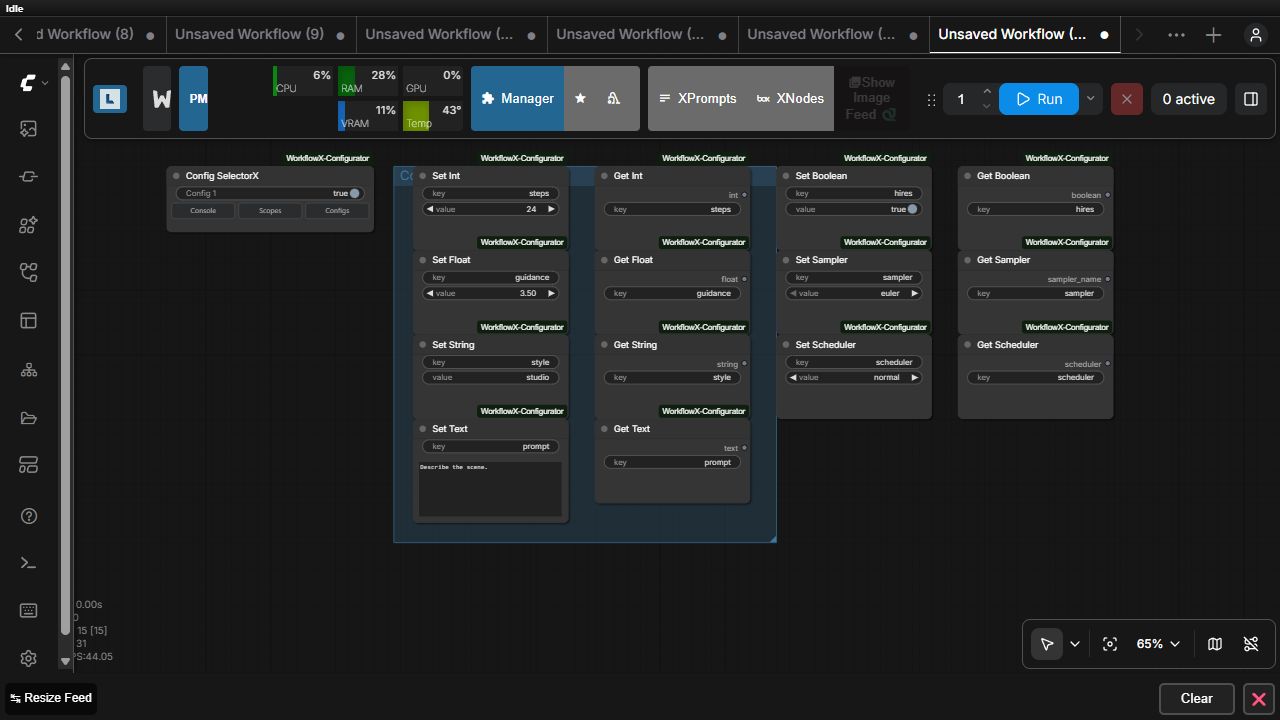This screenshot has width=1280, height=720.
Task: Expand the pointer mode dropdown chevron
Action: (1075, 644)
